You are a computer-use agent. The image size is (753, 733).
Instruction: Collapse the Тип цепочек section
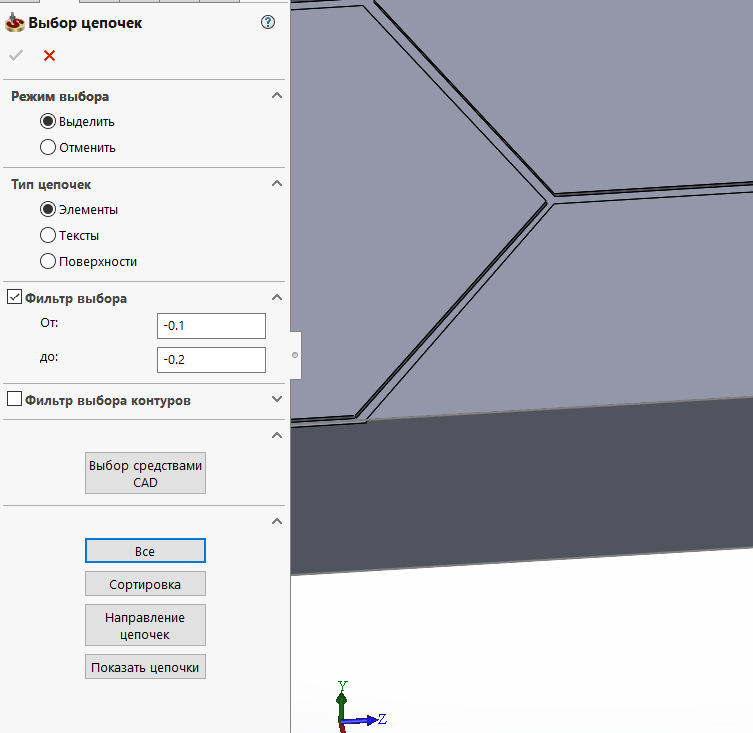[x=277, y=183]
